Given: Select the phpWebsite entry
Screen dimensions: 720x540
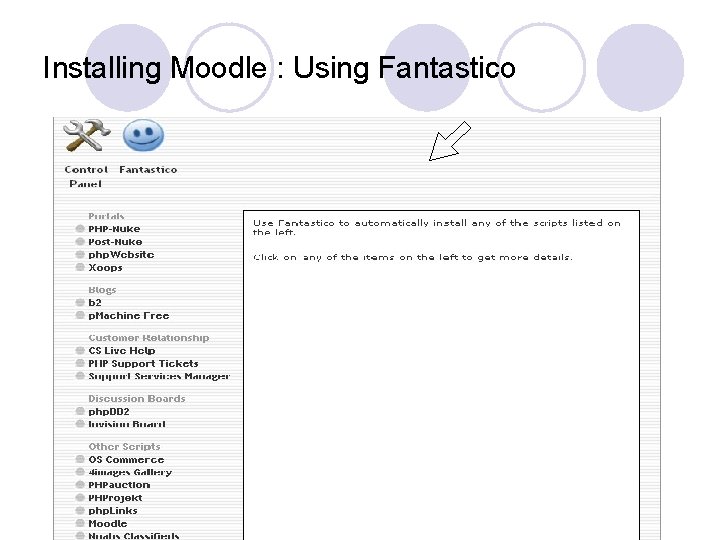Looking at the screenshot, I should tap(121, 254).
